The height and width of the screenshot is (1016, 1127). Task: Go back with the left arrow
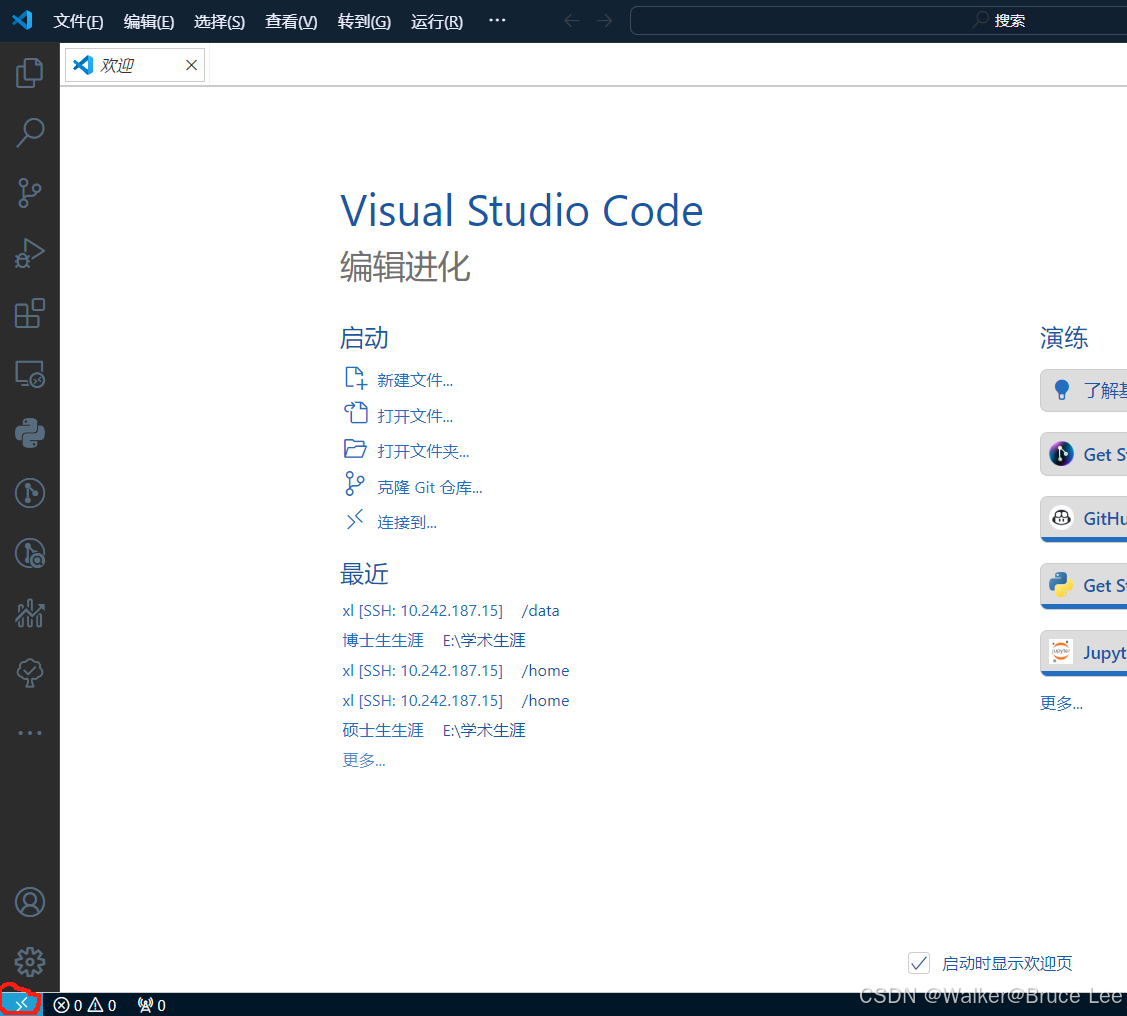click(571, 21)
